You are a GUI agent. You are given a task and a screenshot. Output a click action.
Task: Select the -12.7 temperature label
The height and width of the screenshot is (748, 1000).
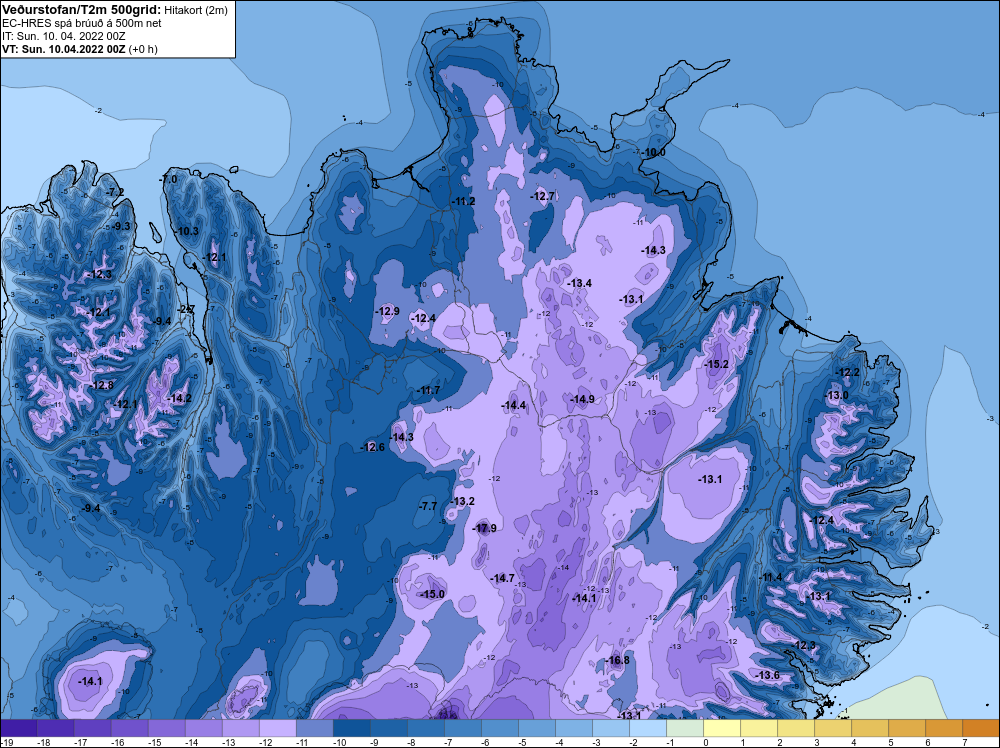[543, 196]
